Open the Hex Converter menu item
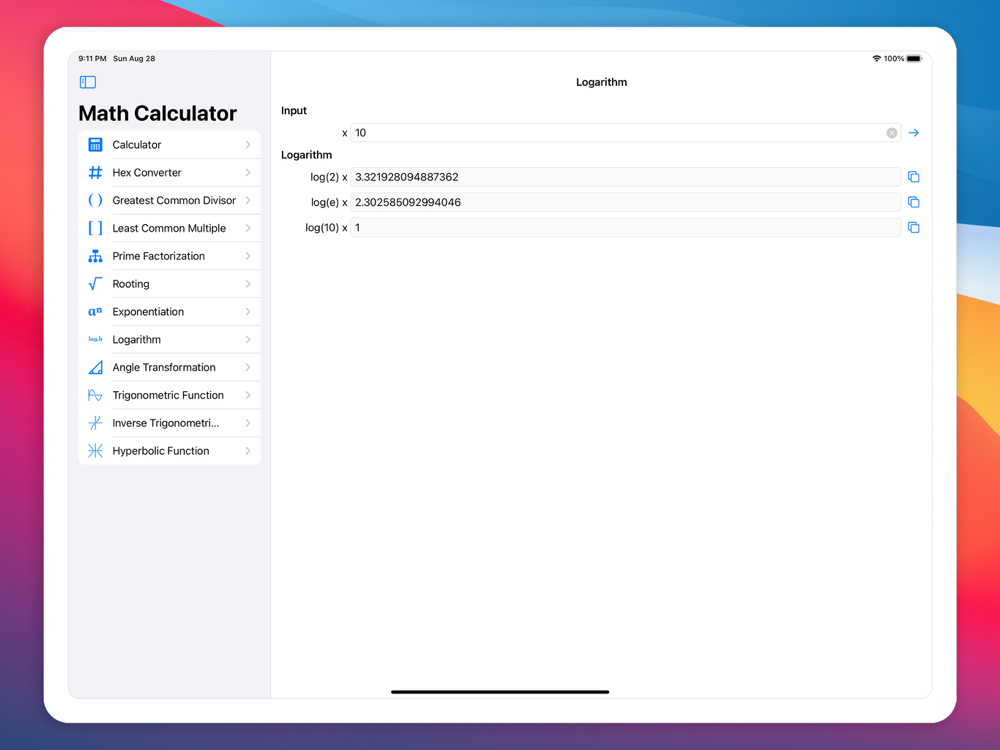Image resolution: width=1000 pixels, height=750 pixels. pyautogui.click(x=170, y=172)
